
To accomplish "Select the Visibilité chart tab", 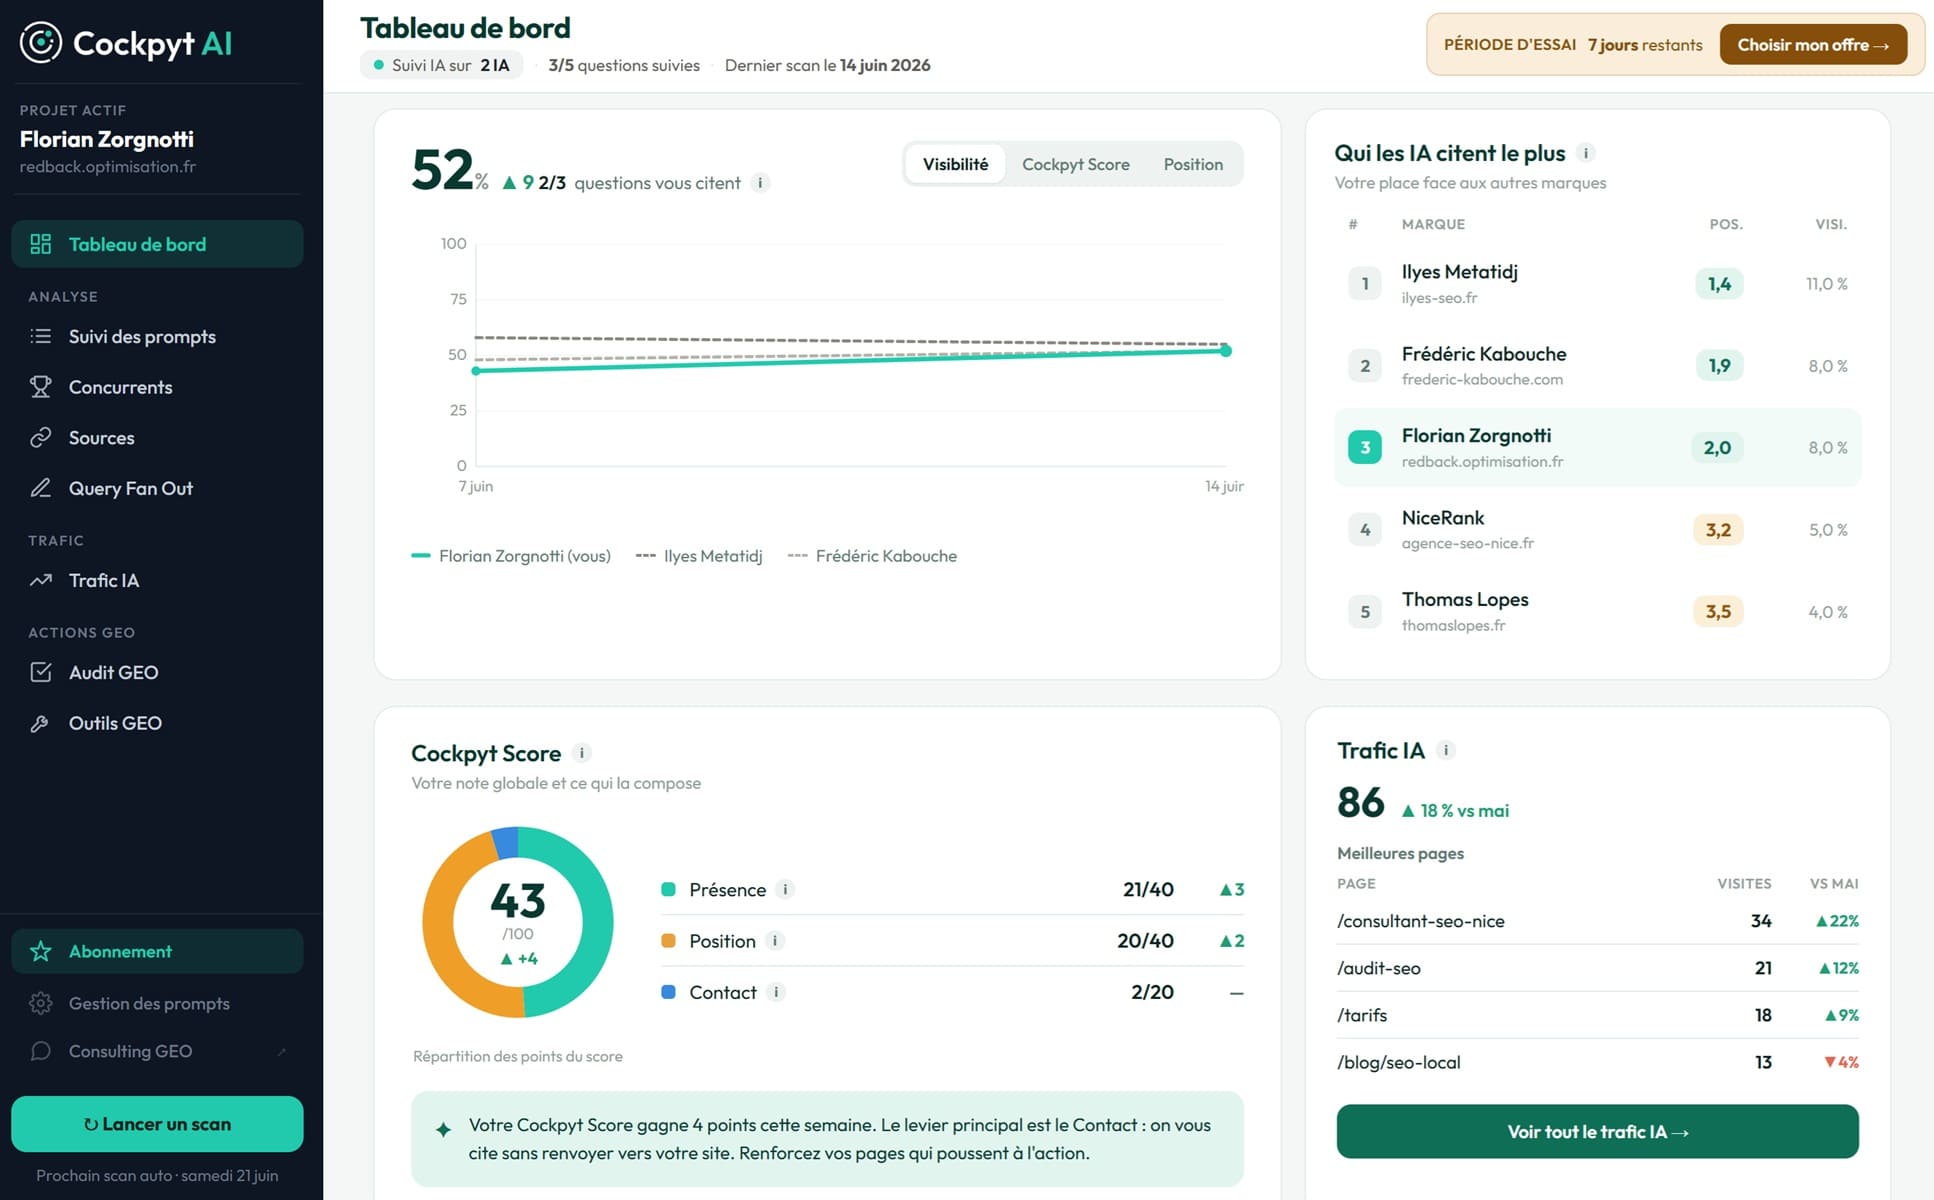I will tap(955, 164).
